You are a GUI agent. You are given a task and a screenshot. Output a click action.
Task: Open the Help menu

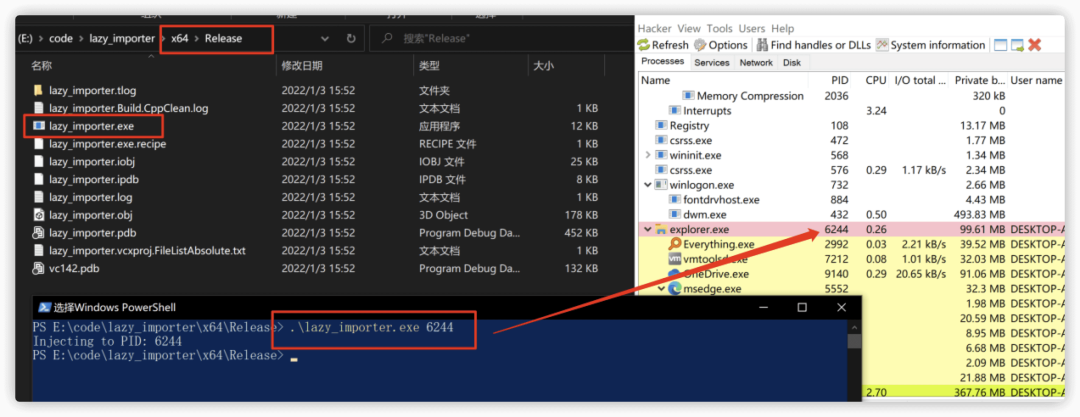[782, 28]
